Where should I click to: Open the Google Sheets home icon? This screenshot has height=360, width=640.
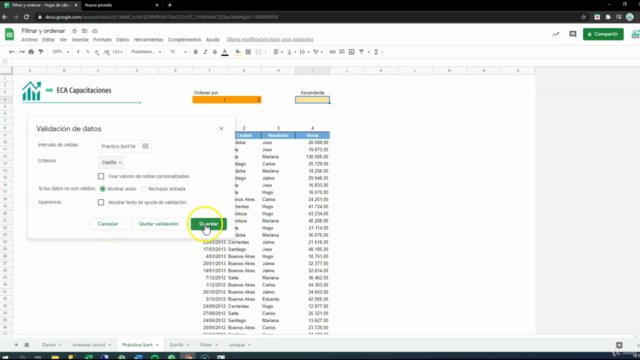tap(9, 34)
